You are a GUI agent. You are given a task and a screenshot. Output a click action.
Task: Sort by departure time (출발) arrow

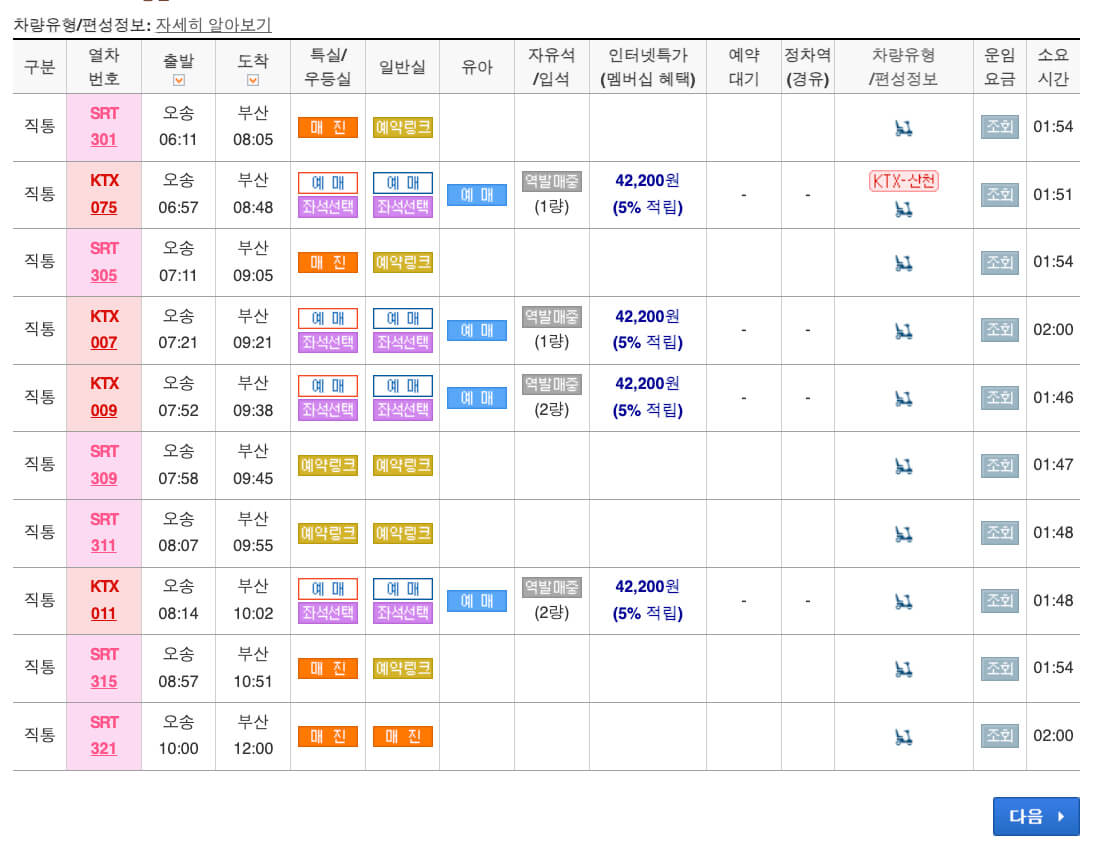tap(179, 80)
